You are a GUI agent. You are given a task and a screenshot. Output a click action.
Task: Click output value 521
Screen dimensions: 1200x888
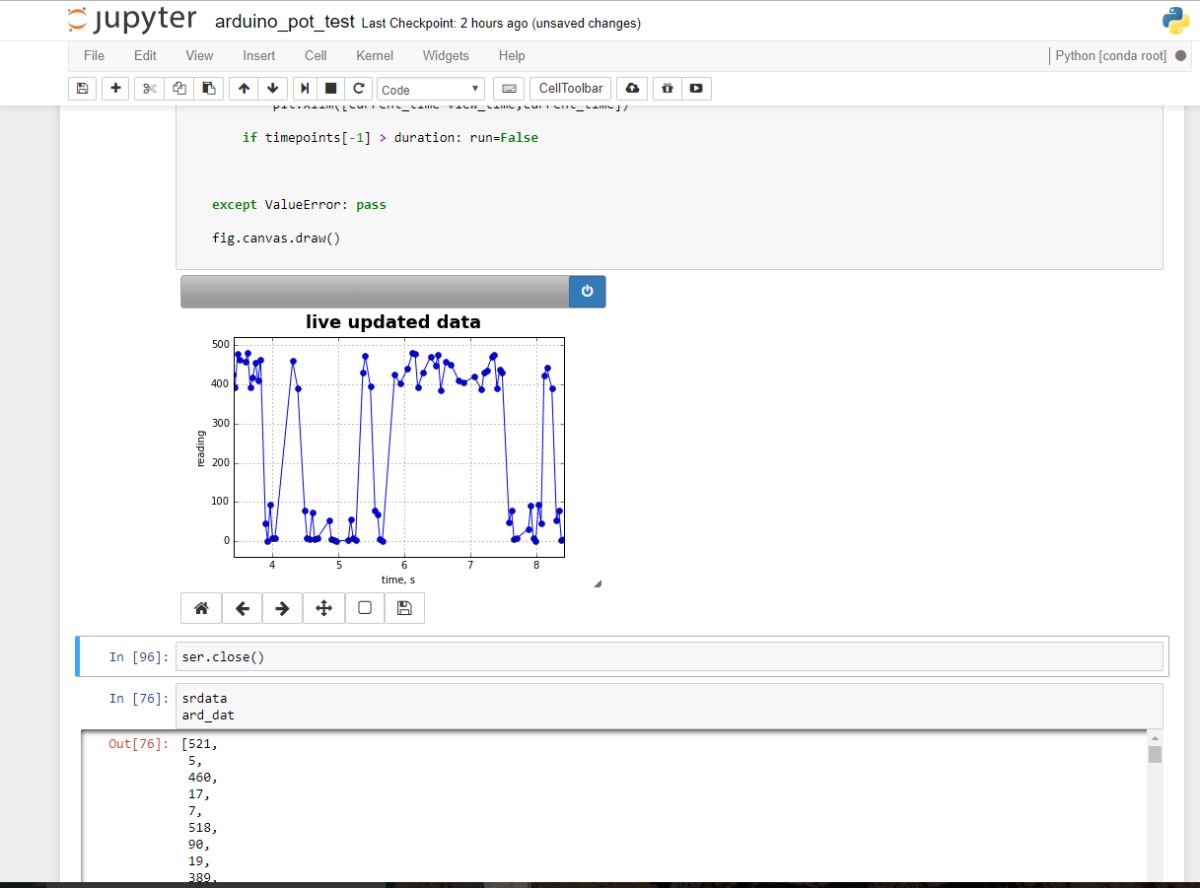tap(201, 744)
